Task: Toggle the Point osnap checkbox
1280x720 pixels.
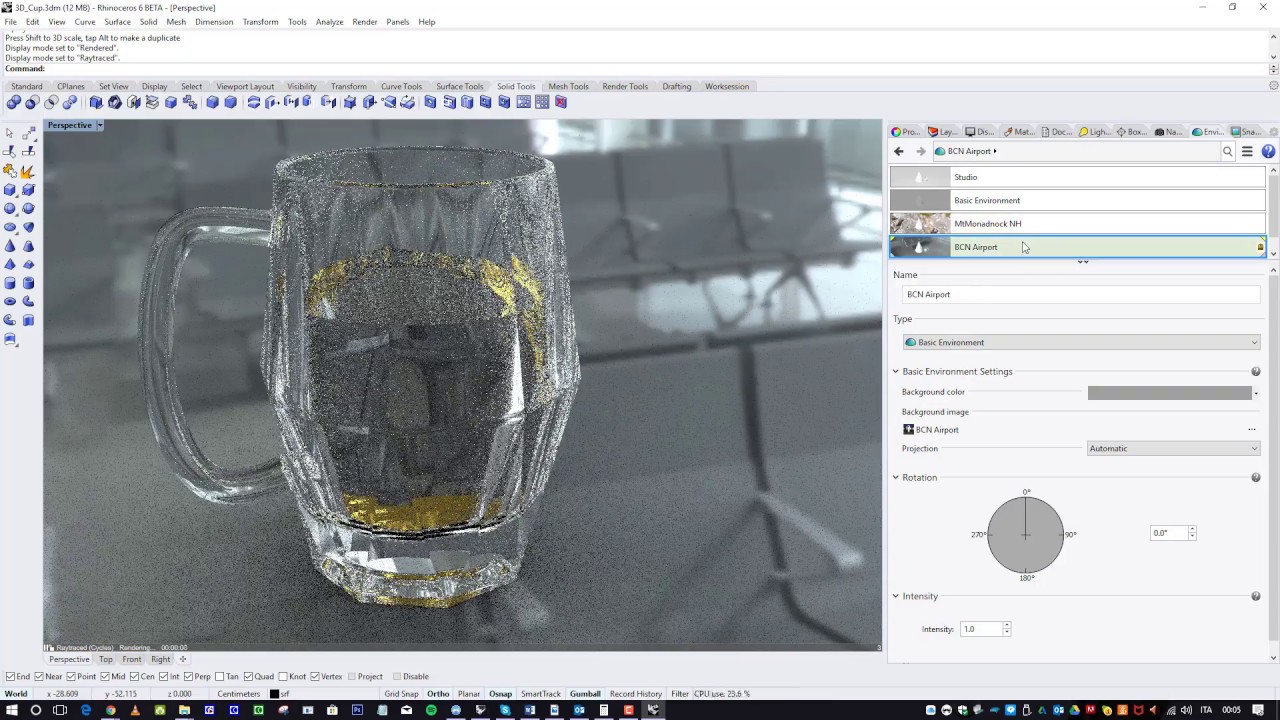Action: point(69,676)
